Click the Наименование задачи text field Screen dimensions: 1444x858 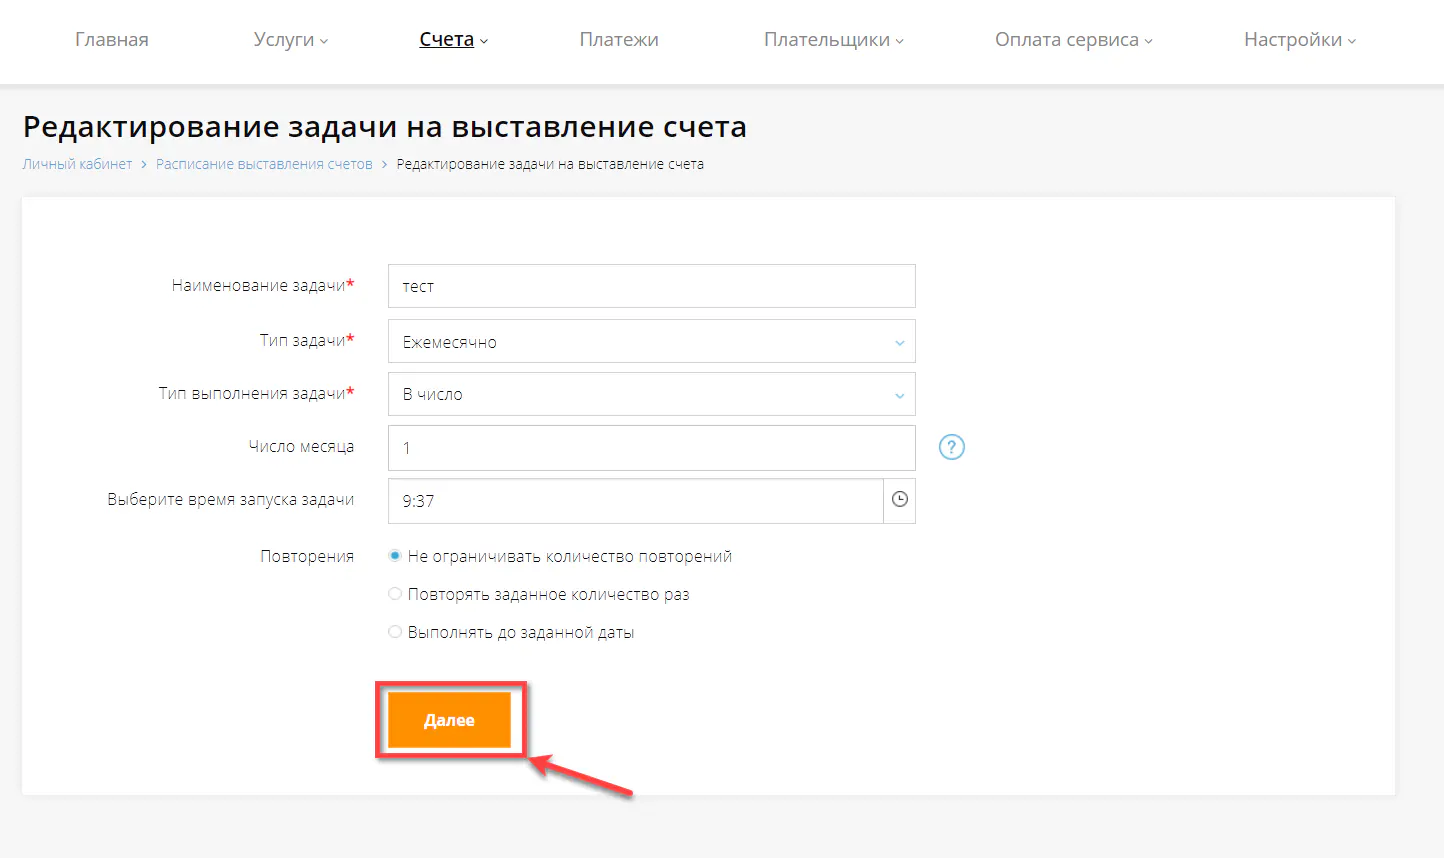click(651, 286)
